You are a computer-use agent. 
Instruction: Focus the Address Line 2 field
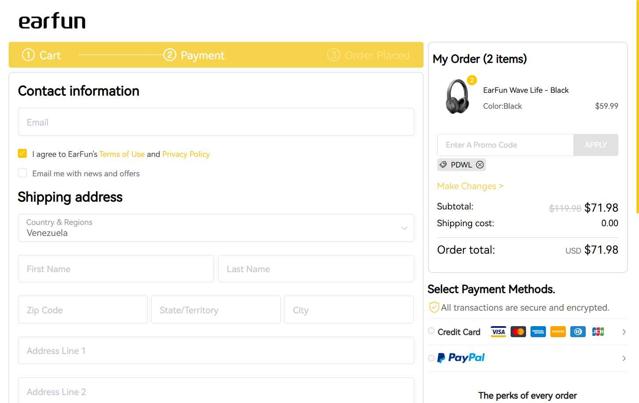click(216, 391)
